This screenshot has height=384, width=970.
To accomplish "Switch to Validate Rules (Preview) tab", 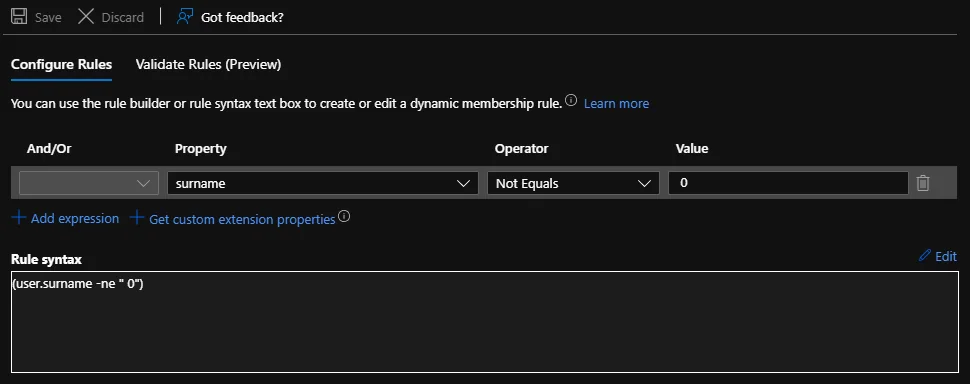I will tap(208, 64).
